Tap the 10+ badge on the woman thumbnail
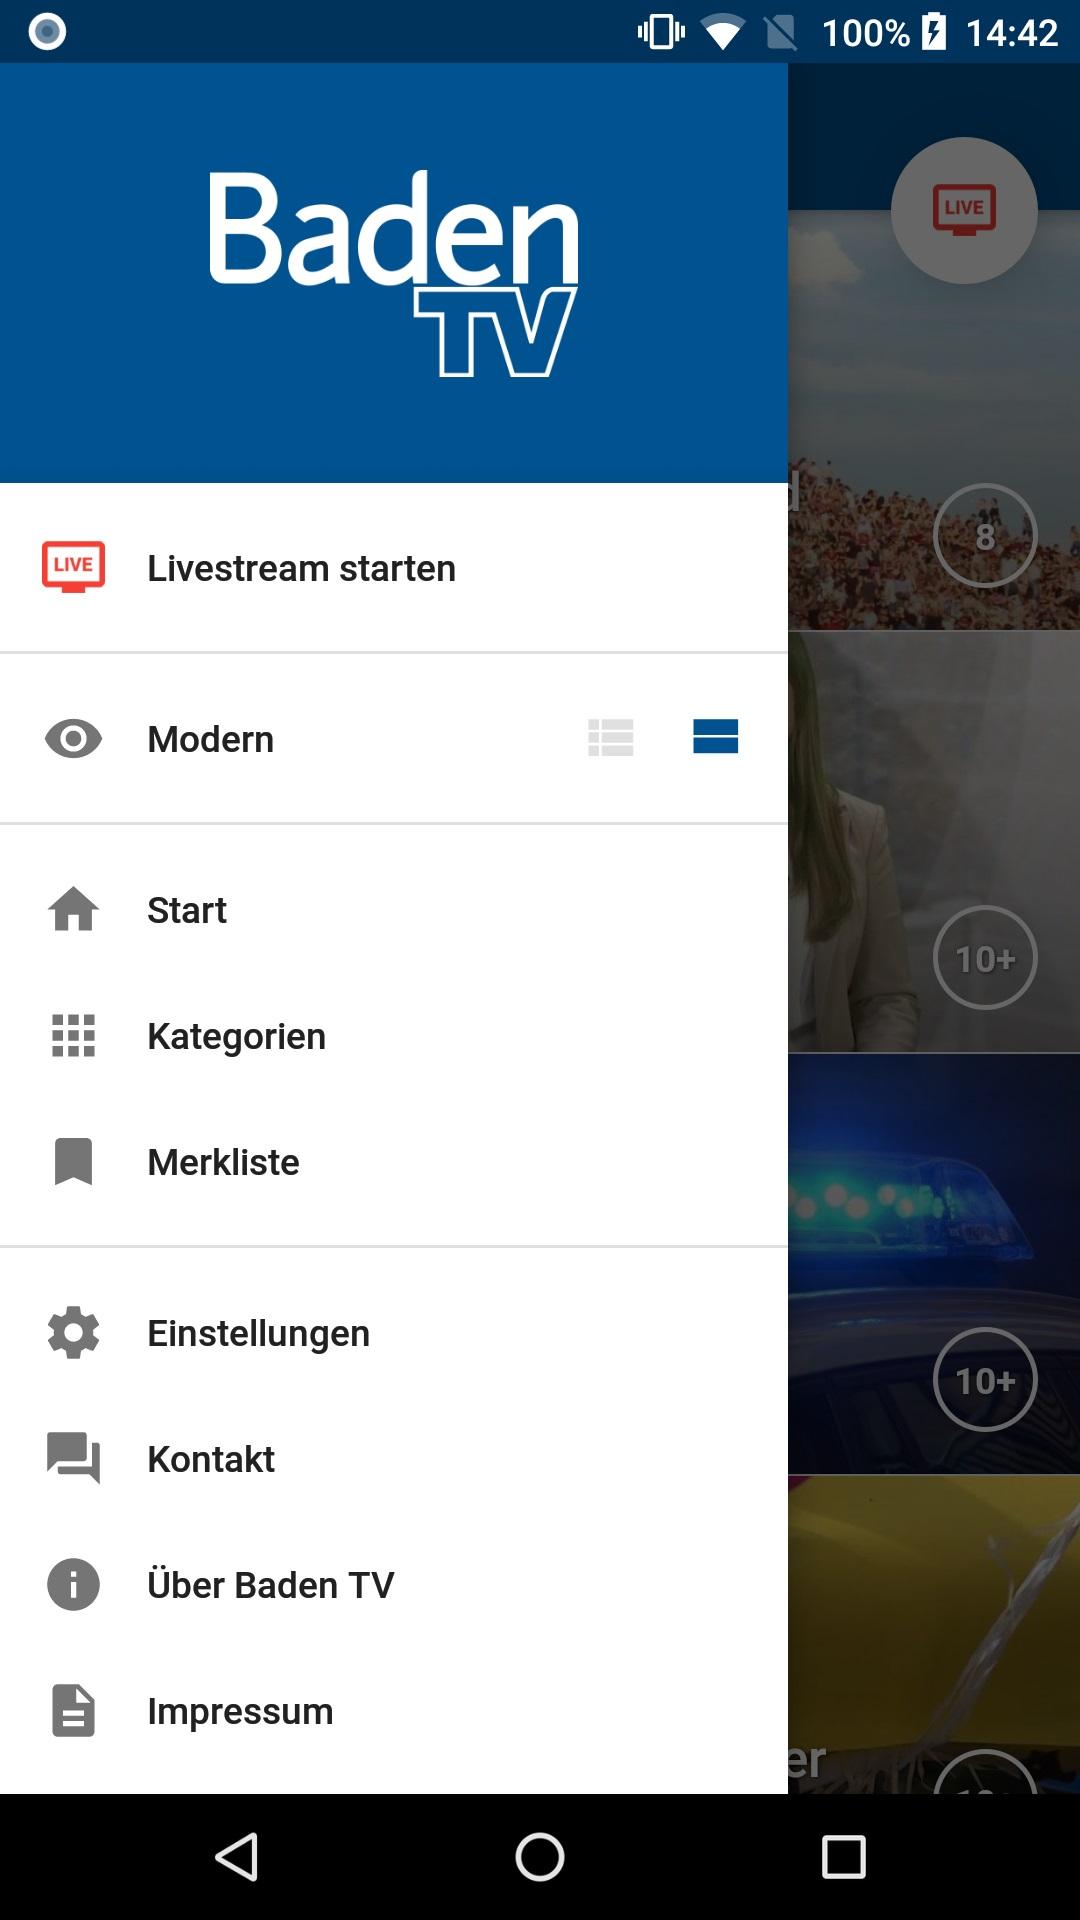The height and width of the screenshot is (1920, 1080). pyautogui.click(x=985, y=957)
